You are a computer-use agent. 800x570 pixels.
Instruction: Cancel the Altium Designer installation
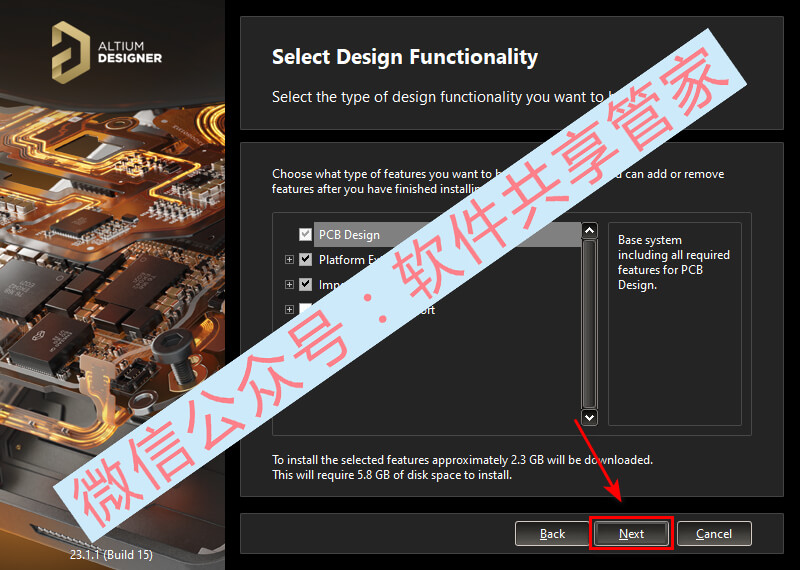[714, 534]
